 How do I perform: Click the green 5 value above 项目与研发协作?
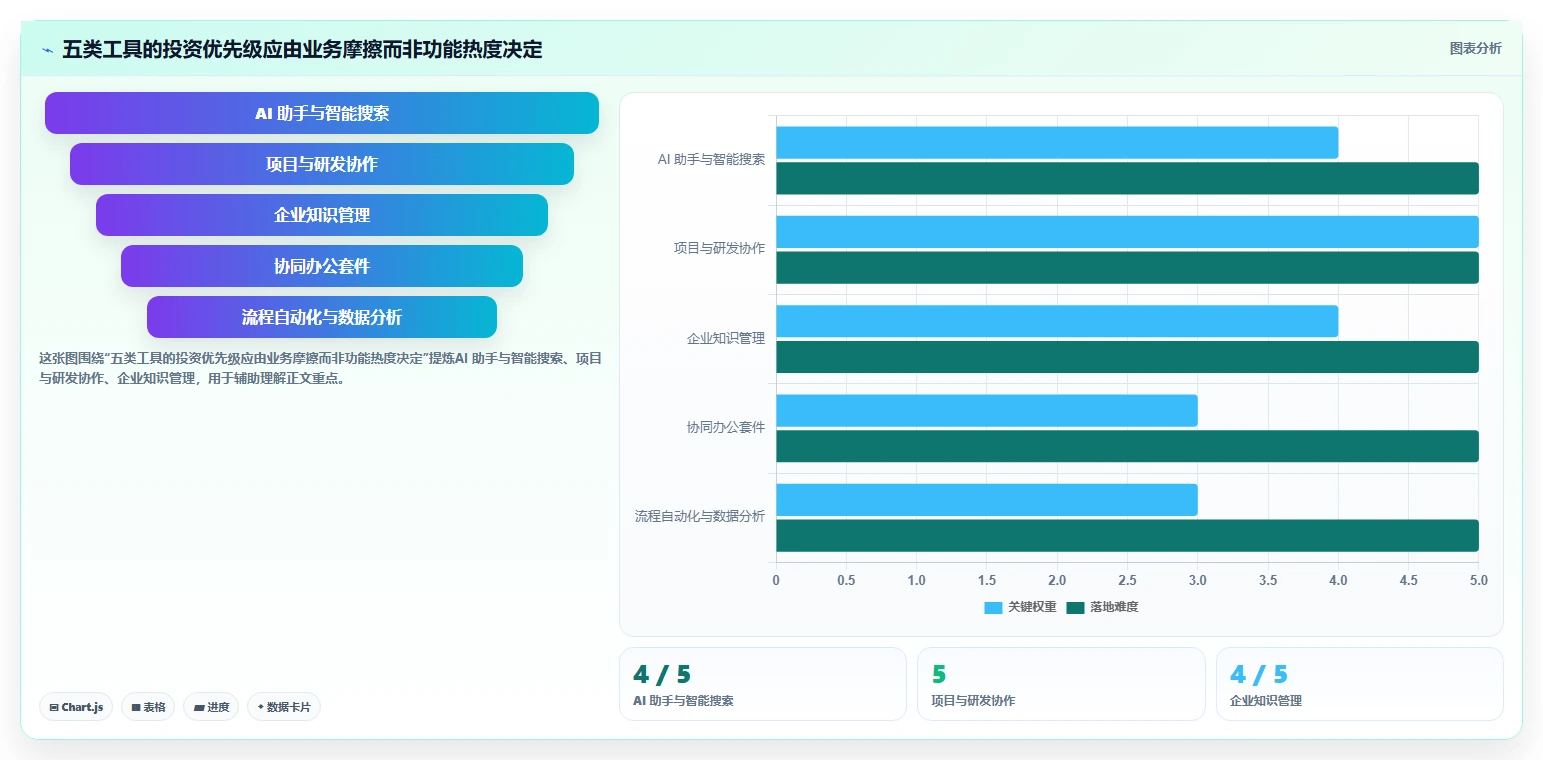(x=939, y=675)
